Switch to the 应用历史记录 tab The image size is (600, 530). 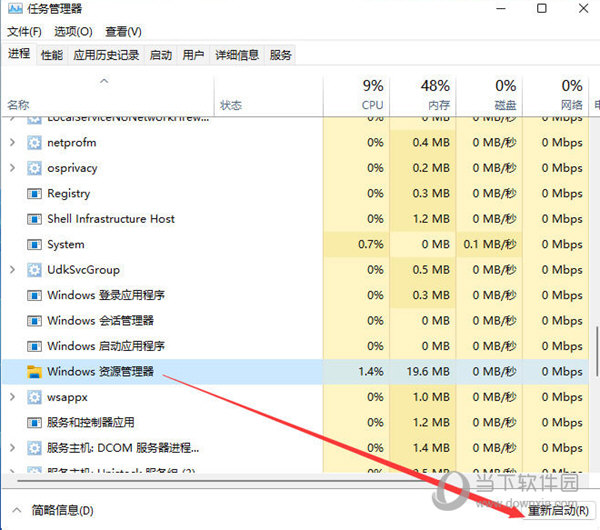[x=106, y=55]
